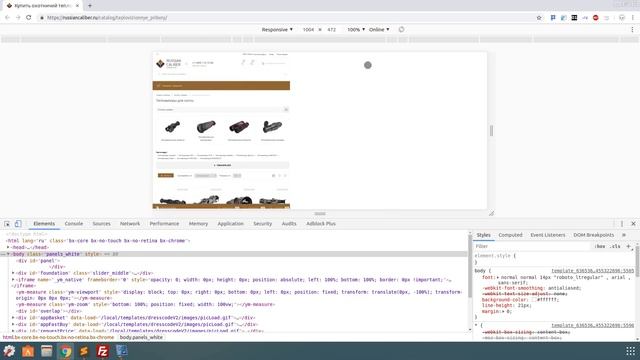640x360 pixels.
Task: Open Sublime Text from the taskbar
Action: [x=84, y=351]
